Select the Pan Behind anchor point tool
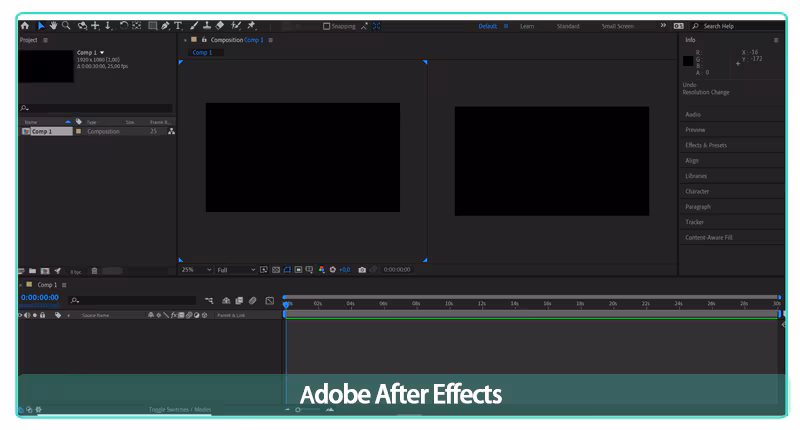This screenshot has width=800, height=430. coord(136,26)
